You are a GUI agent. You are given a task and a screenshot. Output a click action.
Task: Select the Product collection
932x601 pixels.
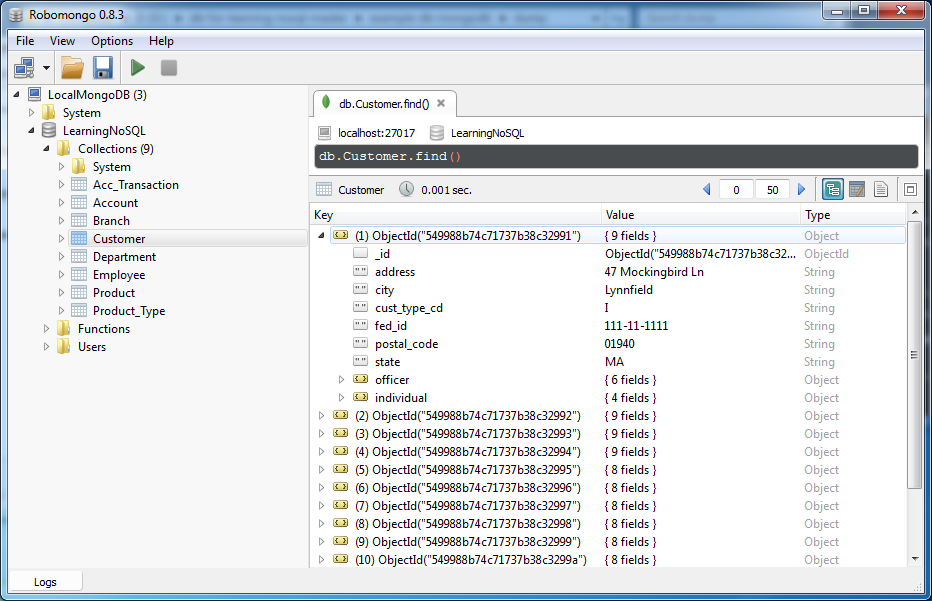tap(114, 292)
